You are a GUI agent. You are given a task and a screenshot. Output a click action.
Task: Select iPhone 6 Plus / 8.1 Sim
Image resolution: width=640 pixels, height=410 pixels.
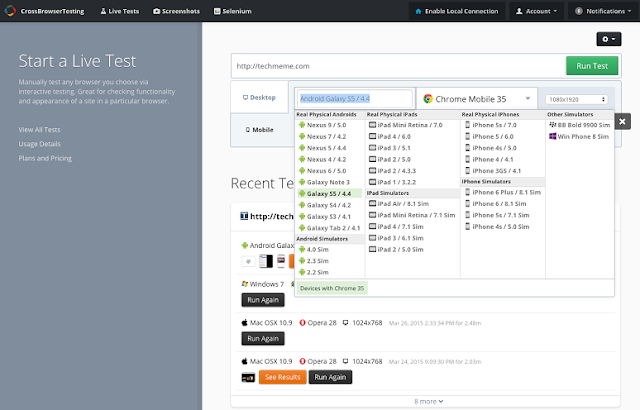[503, 192]
